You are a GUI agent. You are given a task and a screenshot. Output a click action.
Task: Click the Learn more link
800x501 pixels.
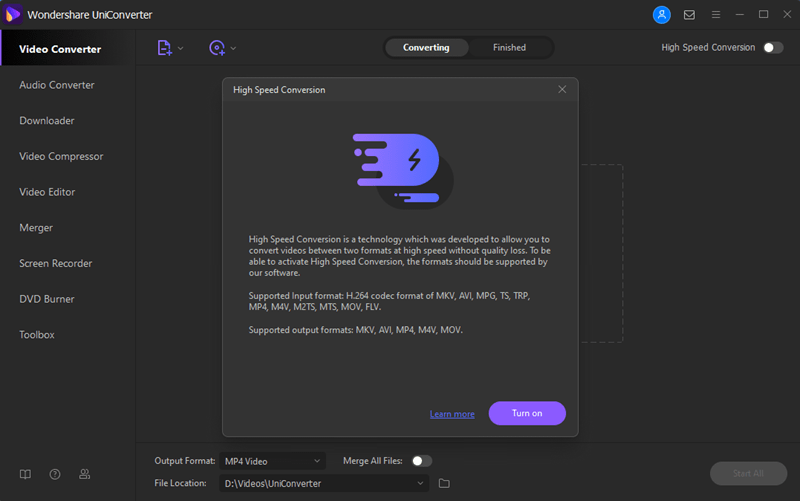[452, 414]
